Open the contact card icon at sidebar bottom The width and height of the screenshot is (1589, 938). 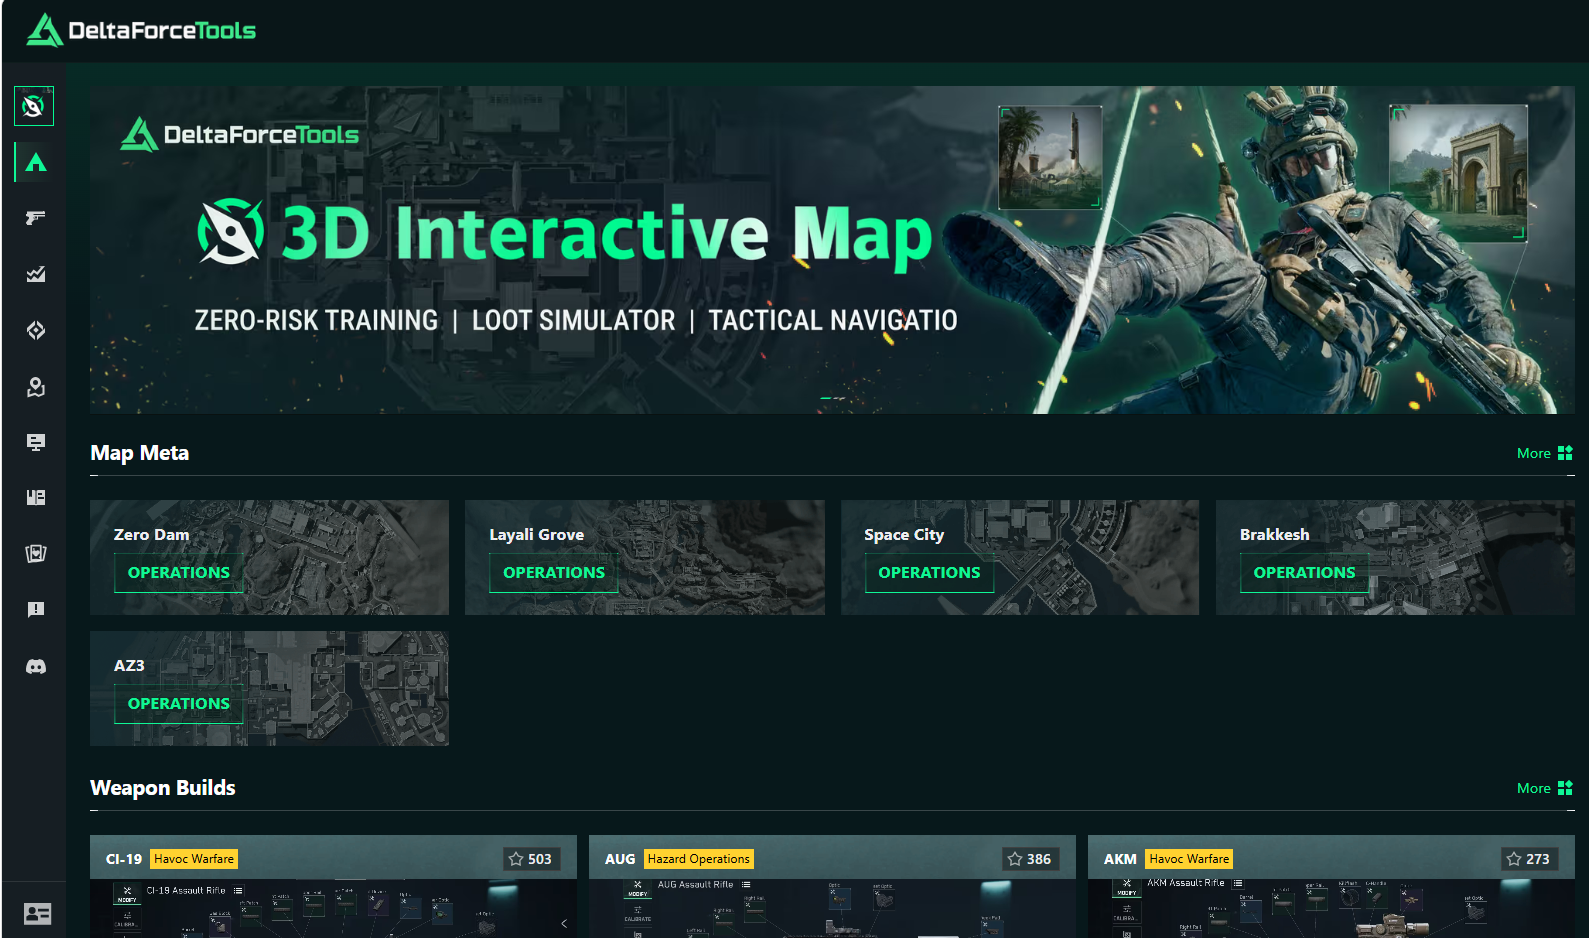(37, 914)
